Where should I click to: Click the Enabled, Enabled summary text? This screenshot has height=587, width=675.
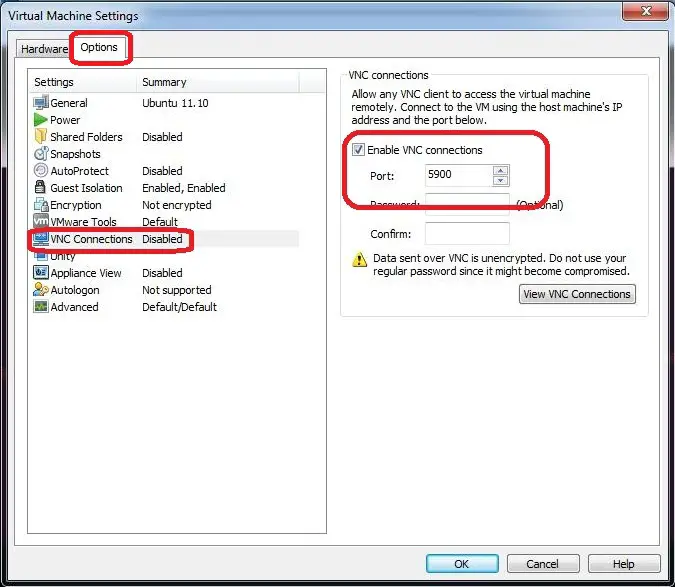pos(184,188)
